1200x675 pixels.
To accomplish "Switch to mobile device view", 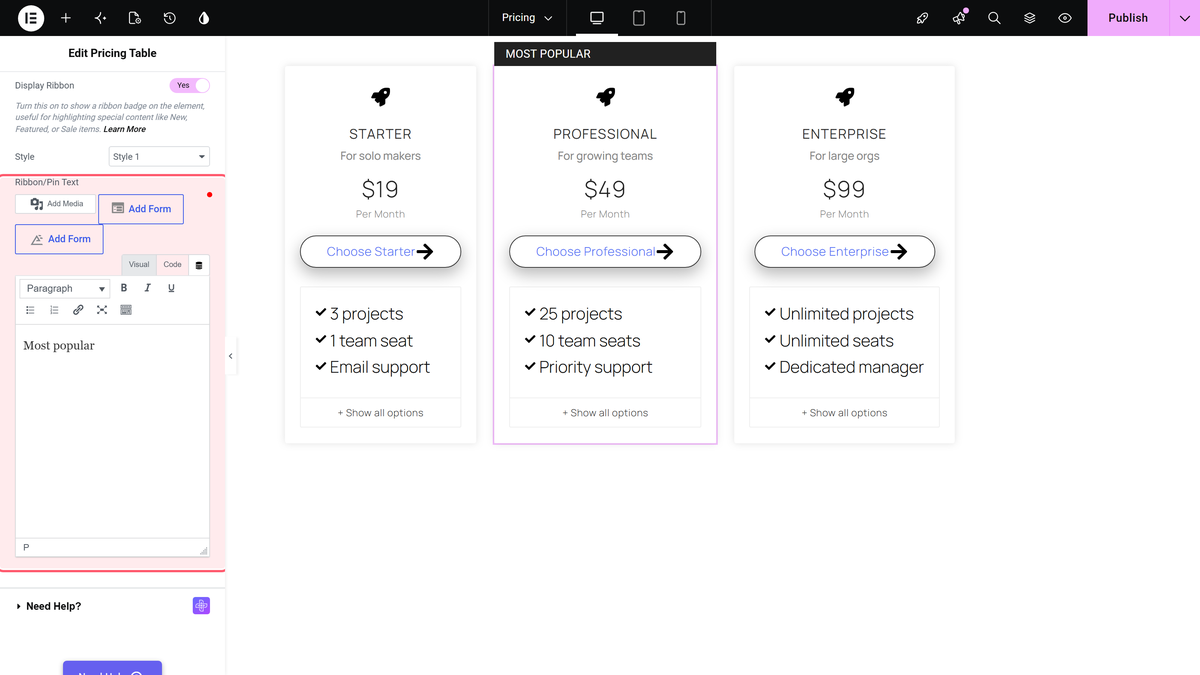I will click(681, 18).
